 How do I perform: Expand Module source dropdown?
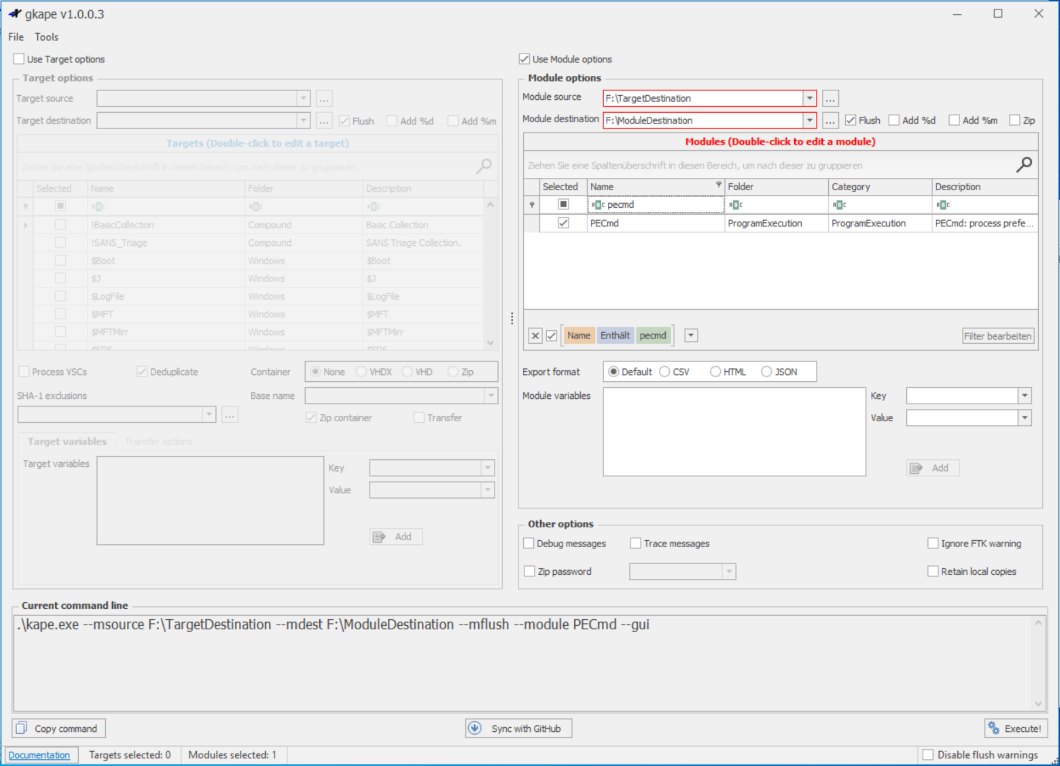(x=809, y=99)
